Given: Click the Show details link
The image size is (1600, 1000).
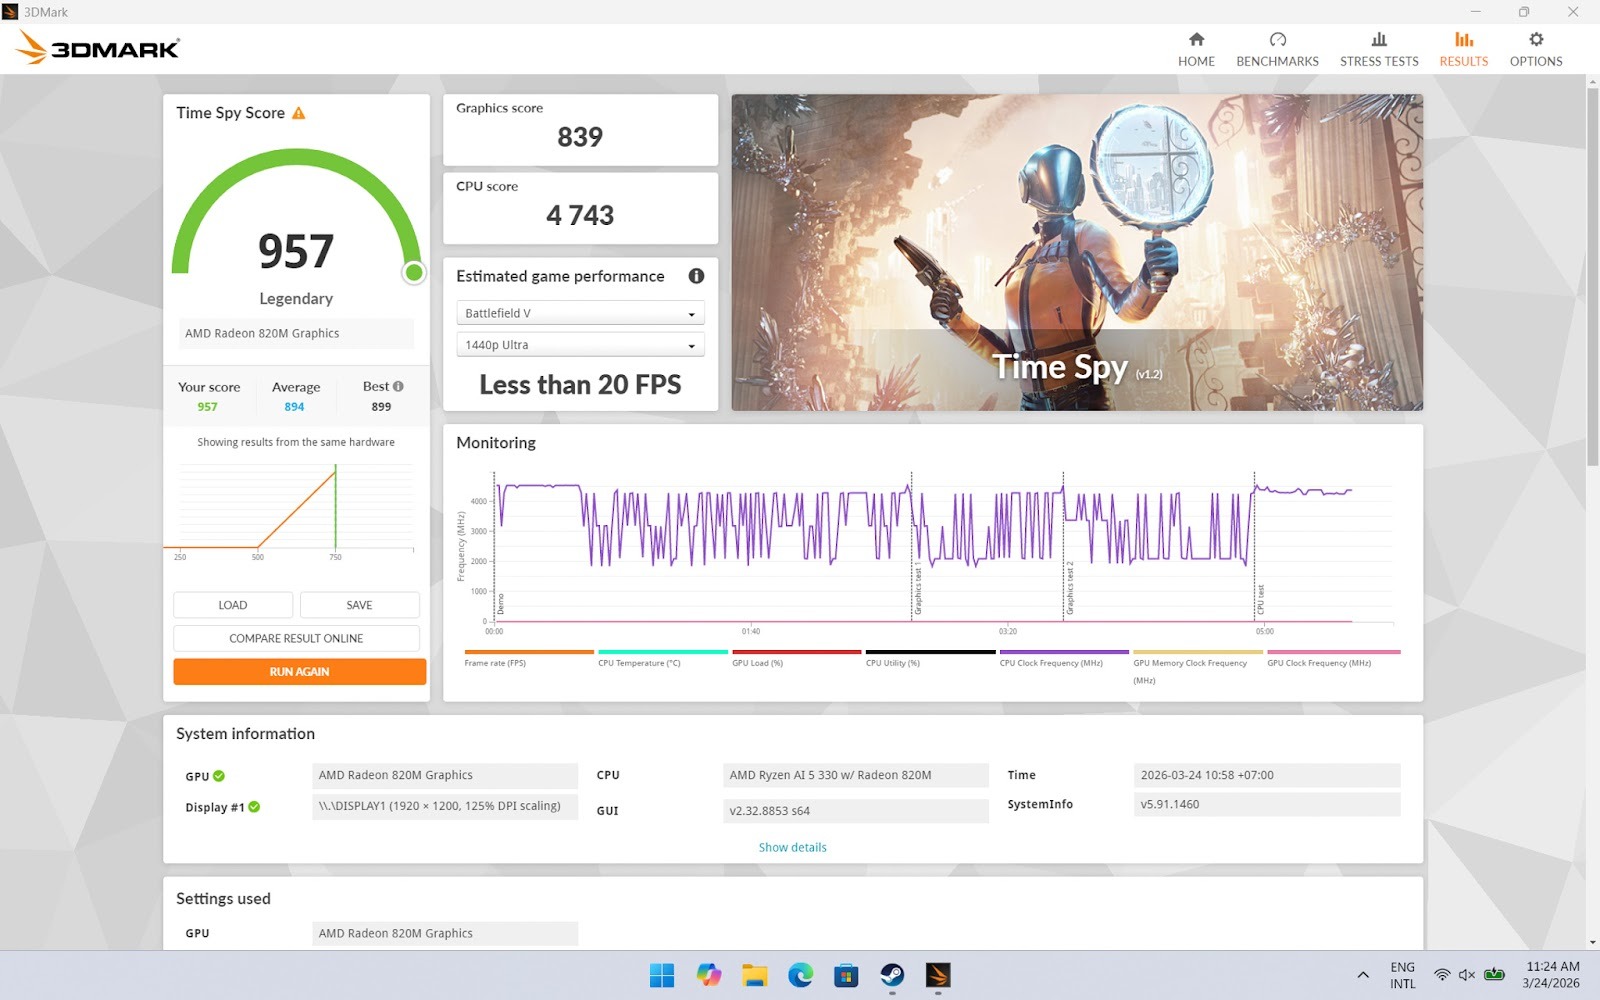Looking at the screenshot, I should 792,847.
